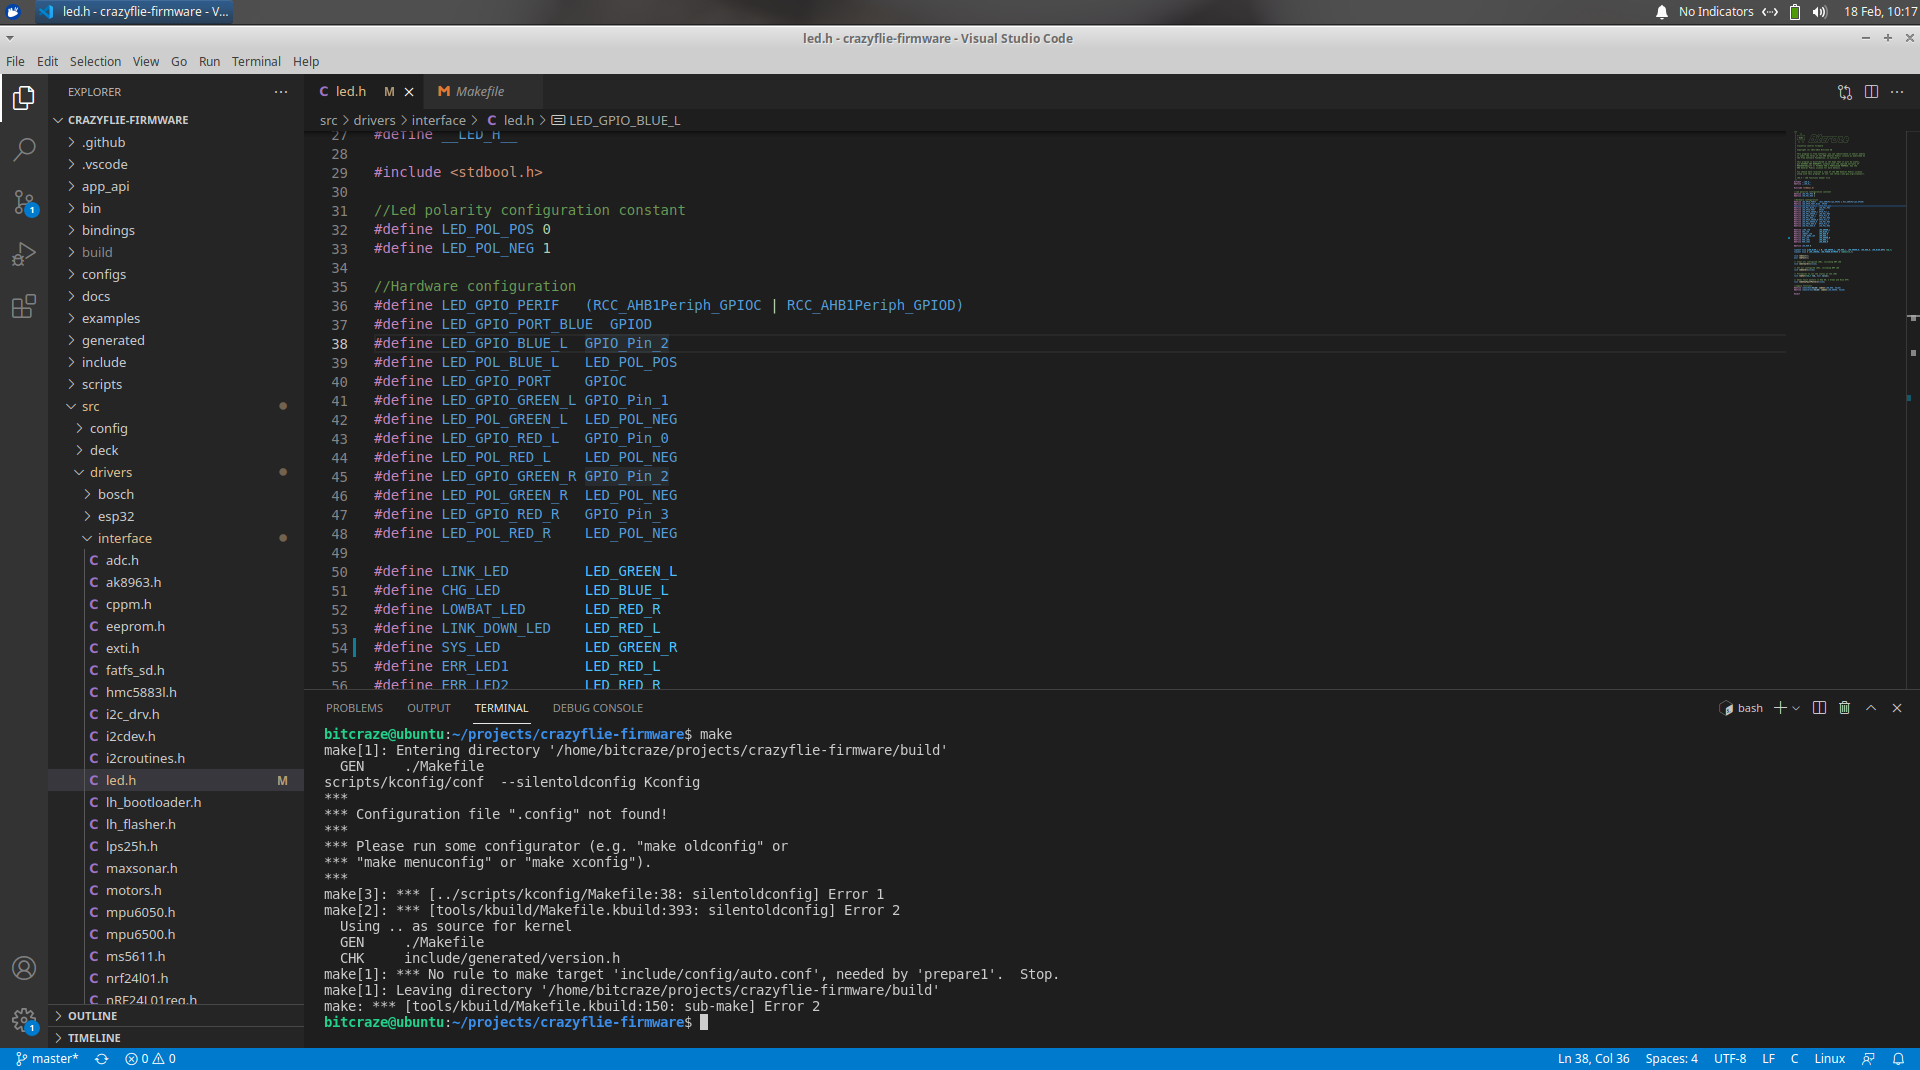
Task: Open the notifications bell in status bar
Action: point(1898,1059)
